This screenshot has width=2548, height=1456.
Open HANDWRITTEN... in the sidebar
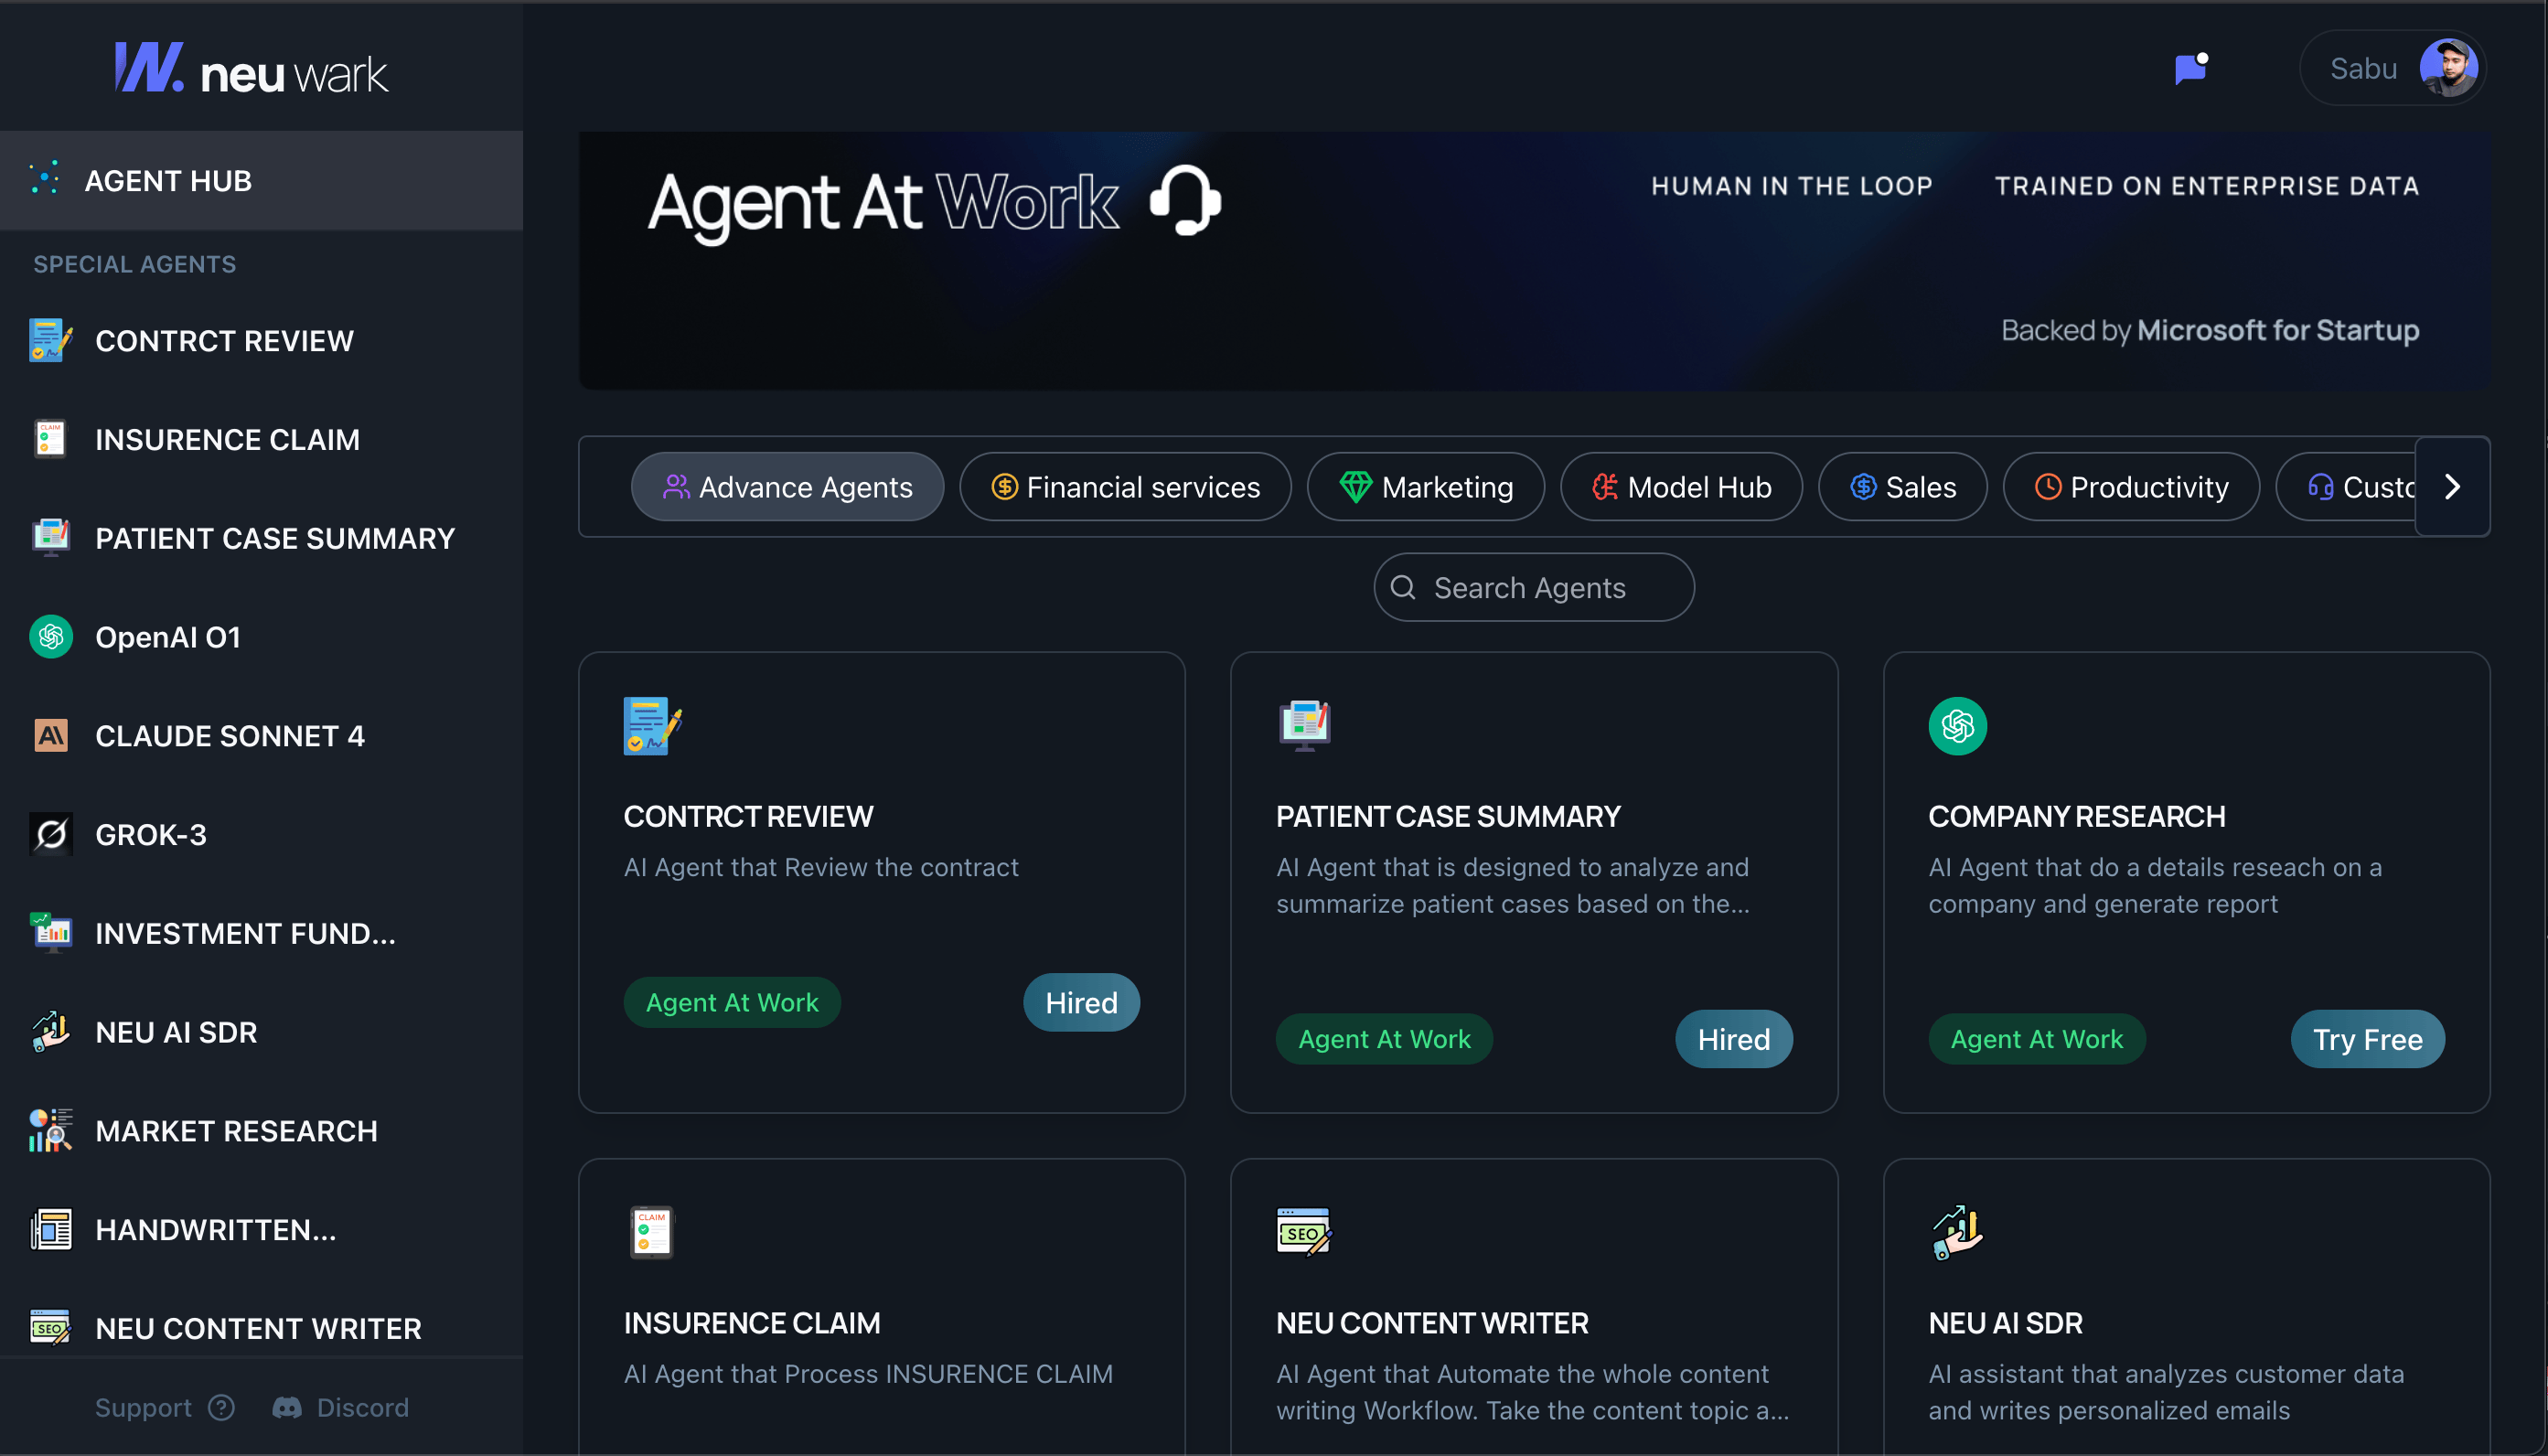[x=216, y=1229]
